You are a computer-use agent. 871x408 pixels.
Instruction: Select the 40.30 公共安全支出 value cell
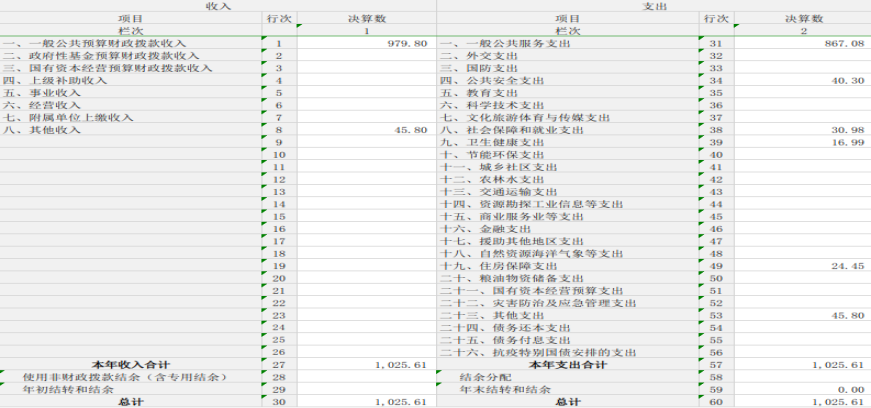[x=803, y=81]
